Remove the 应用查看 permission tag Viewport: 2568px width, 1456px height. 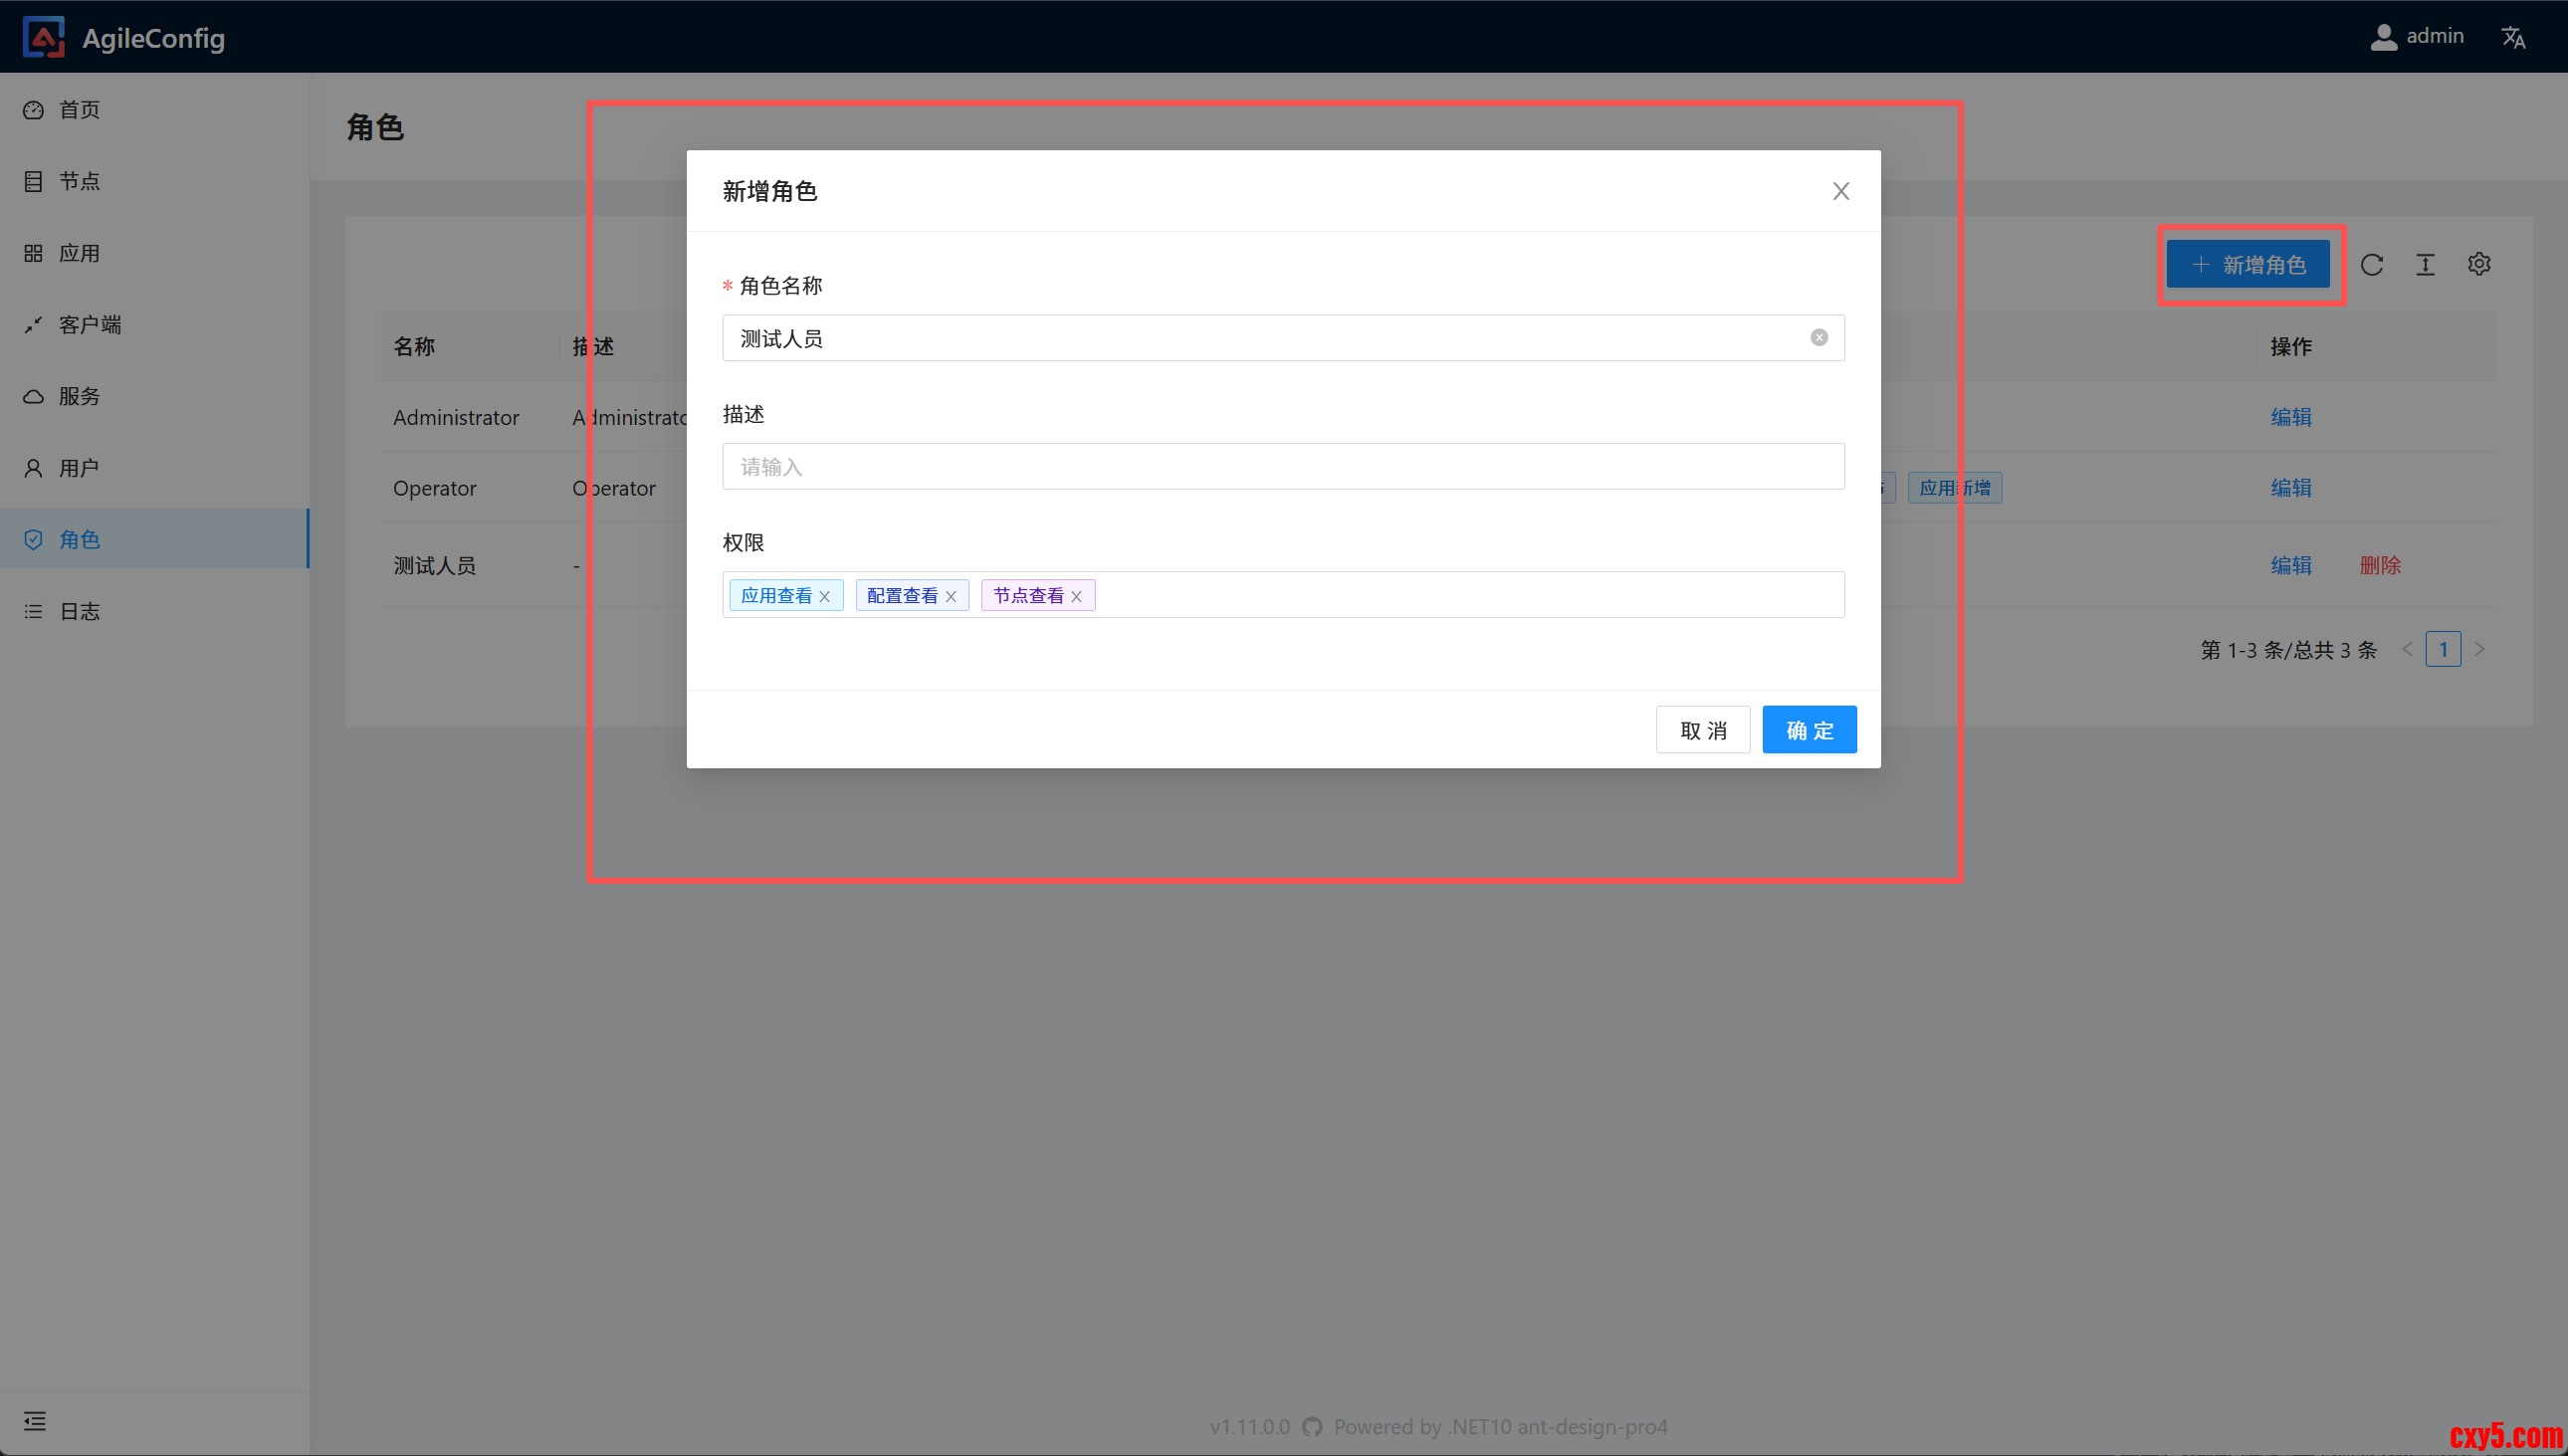point(825,597)
